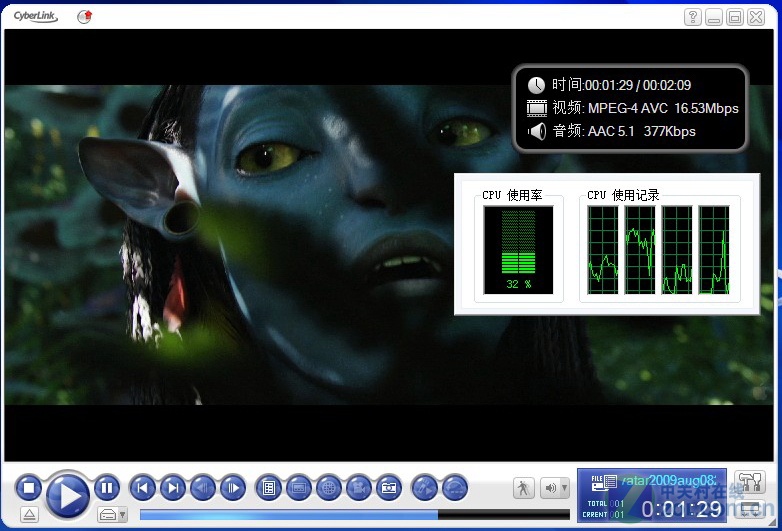782x531 pixels.
Task: Click the CRRENT 001 counter
Action: 603,515
